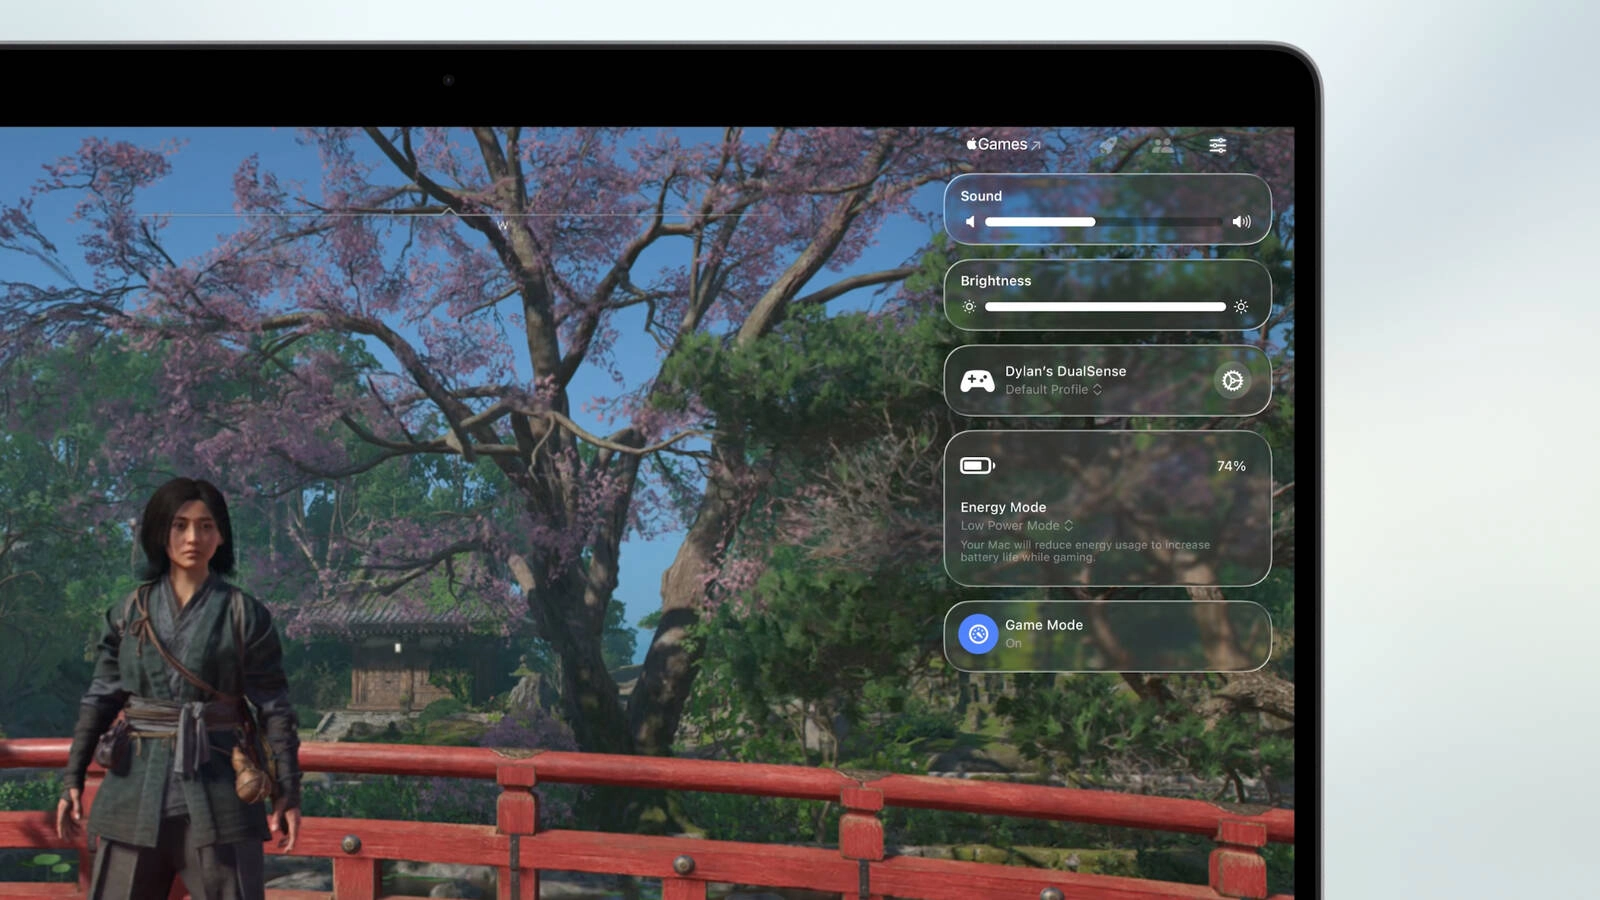The height and width of the screenshot is (900, 1600).
Task: Adjust the Brightness slider
Action: tap(1105, 306)
